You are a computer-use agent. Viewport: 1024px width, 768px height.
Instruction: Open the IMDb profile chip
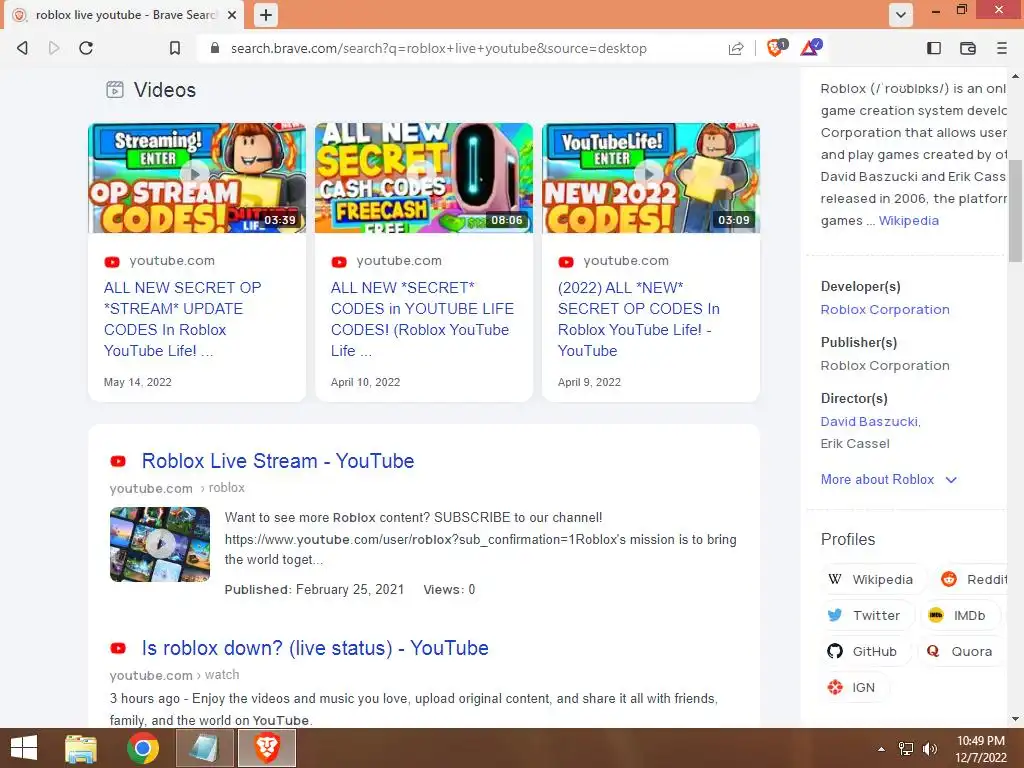click(961, 615)
